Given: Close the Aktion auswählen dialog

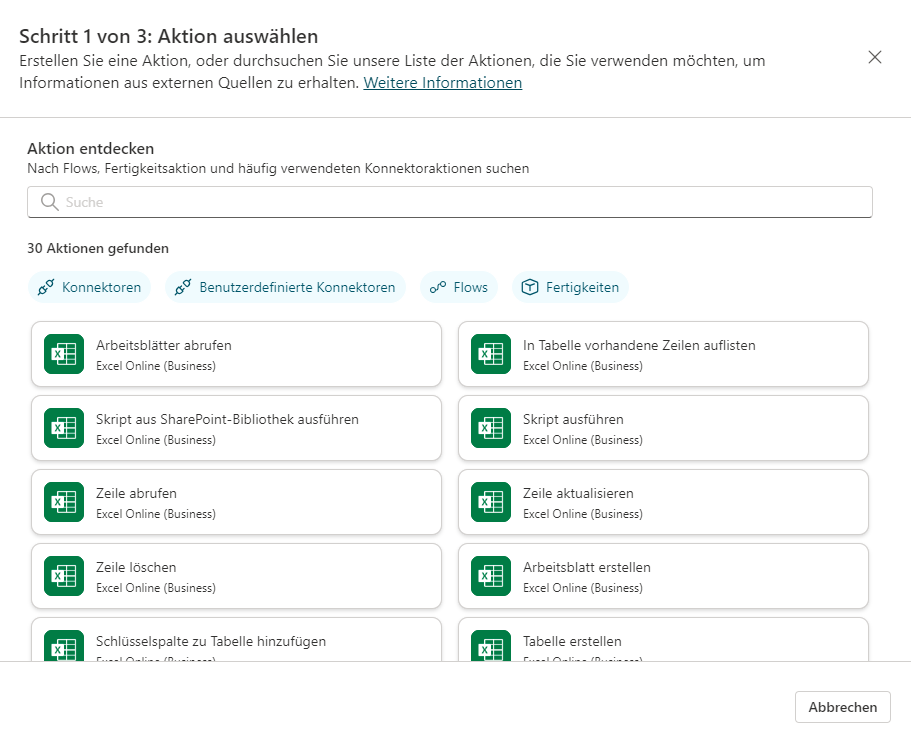Looking at the screenshot, I should click(875, 57).
